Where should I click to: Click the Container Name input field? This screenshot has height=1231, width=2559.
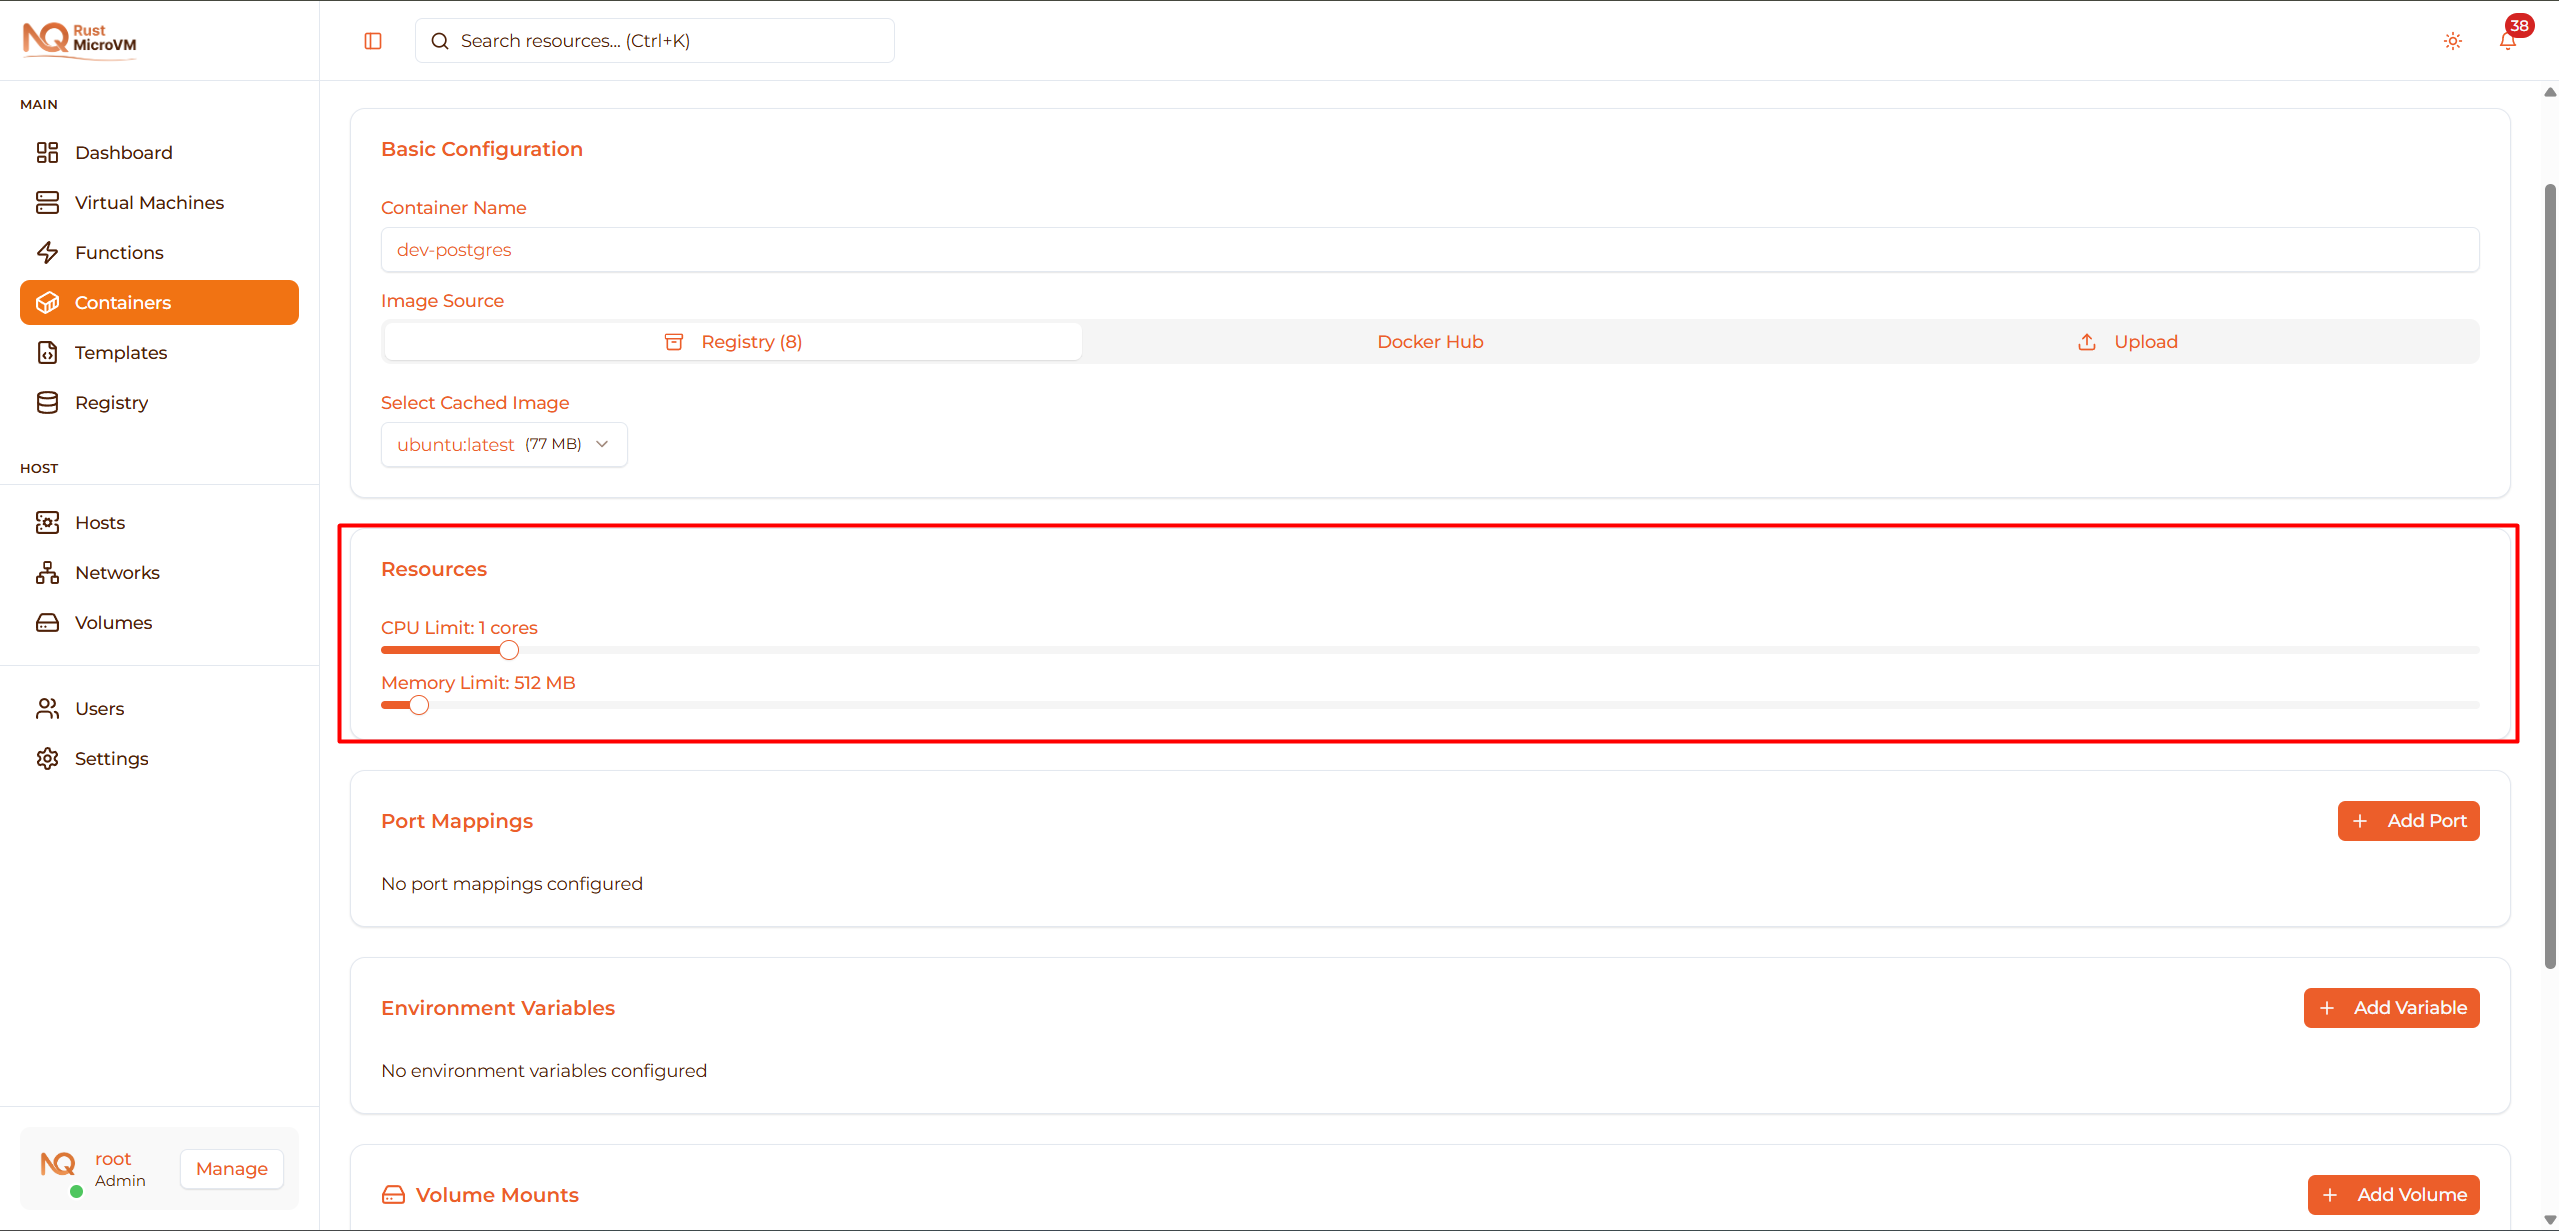[x=1429, y=250]
